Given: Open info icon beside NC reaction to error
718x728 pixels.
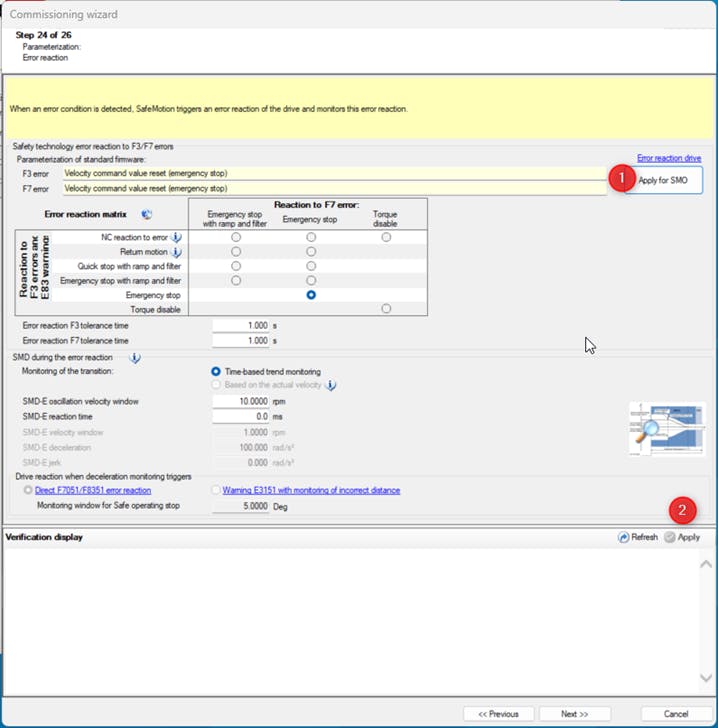Looking at the screenshot, I should [176, 237].
